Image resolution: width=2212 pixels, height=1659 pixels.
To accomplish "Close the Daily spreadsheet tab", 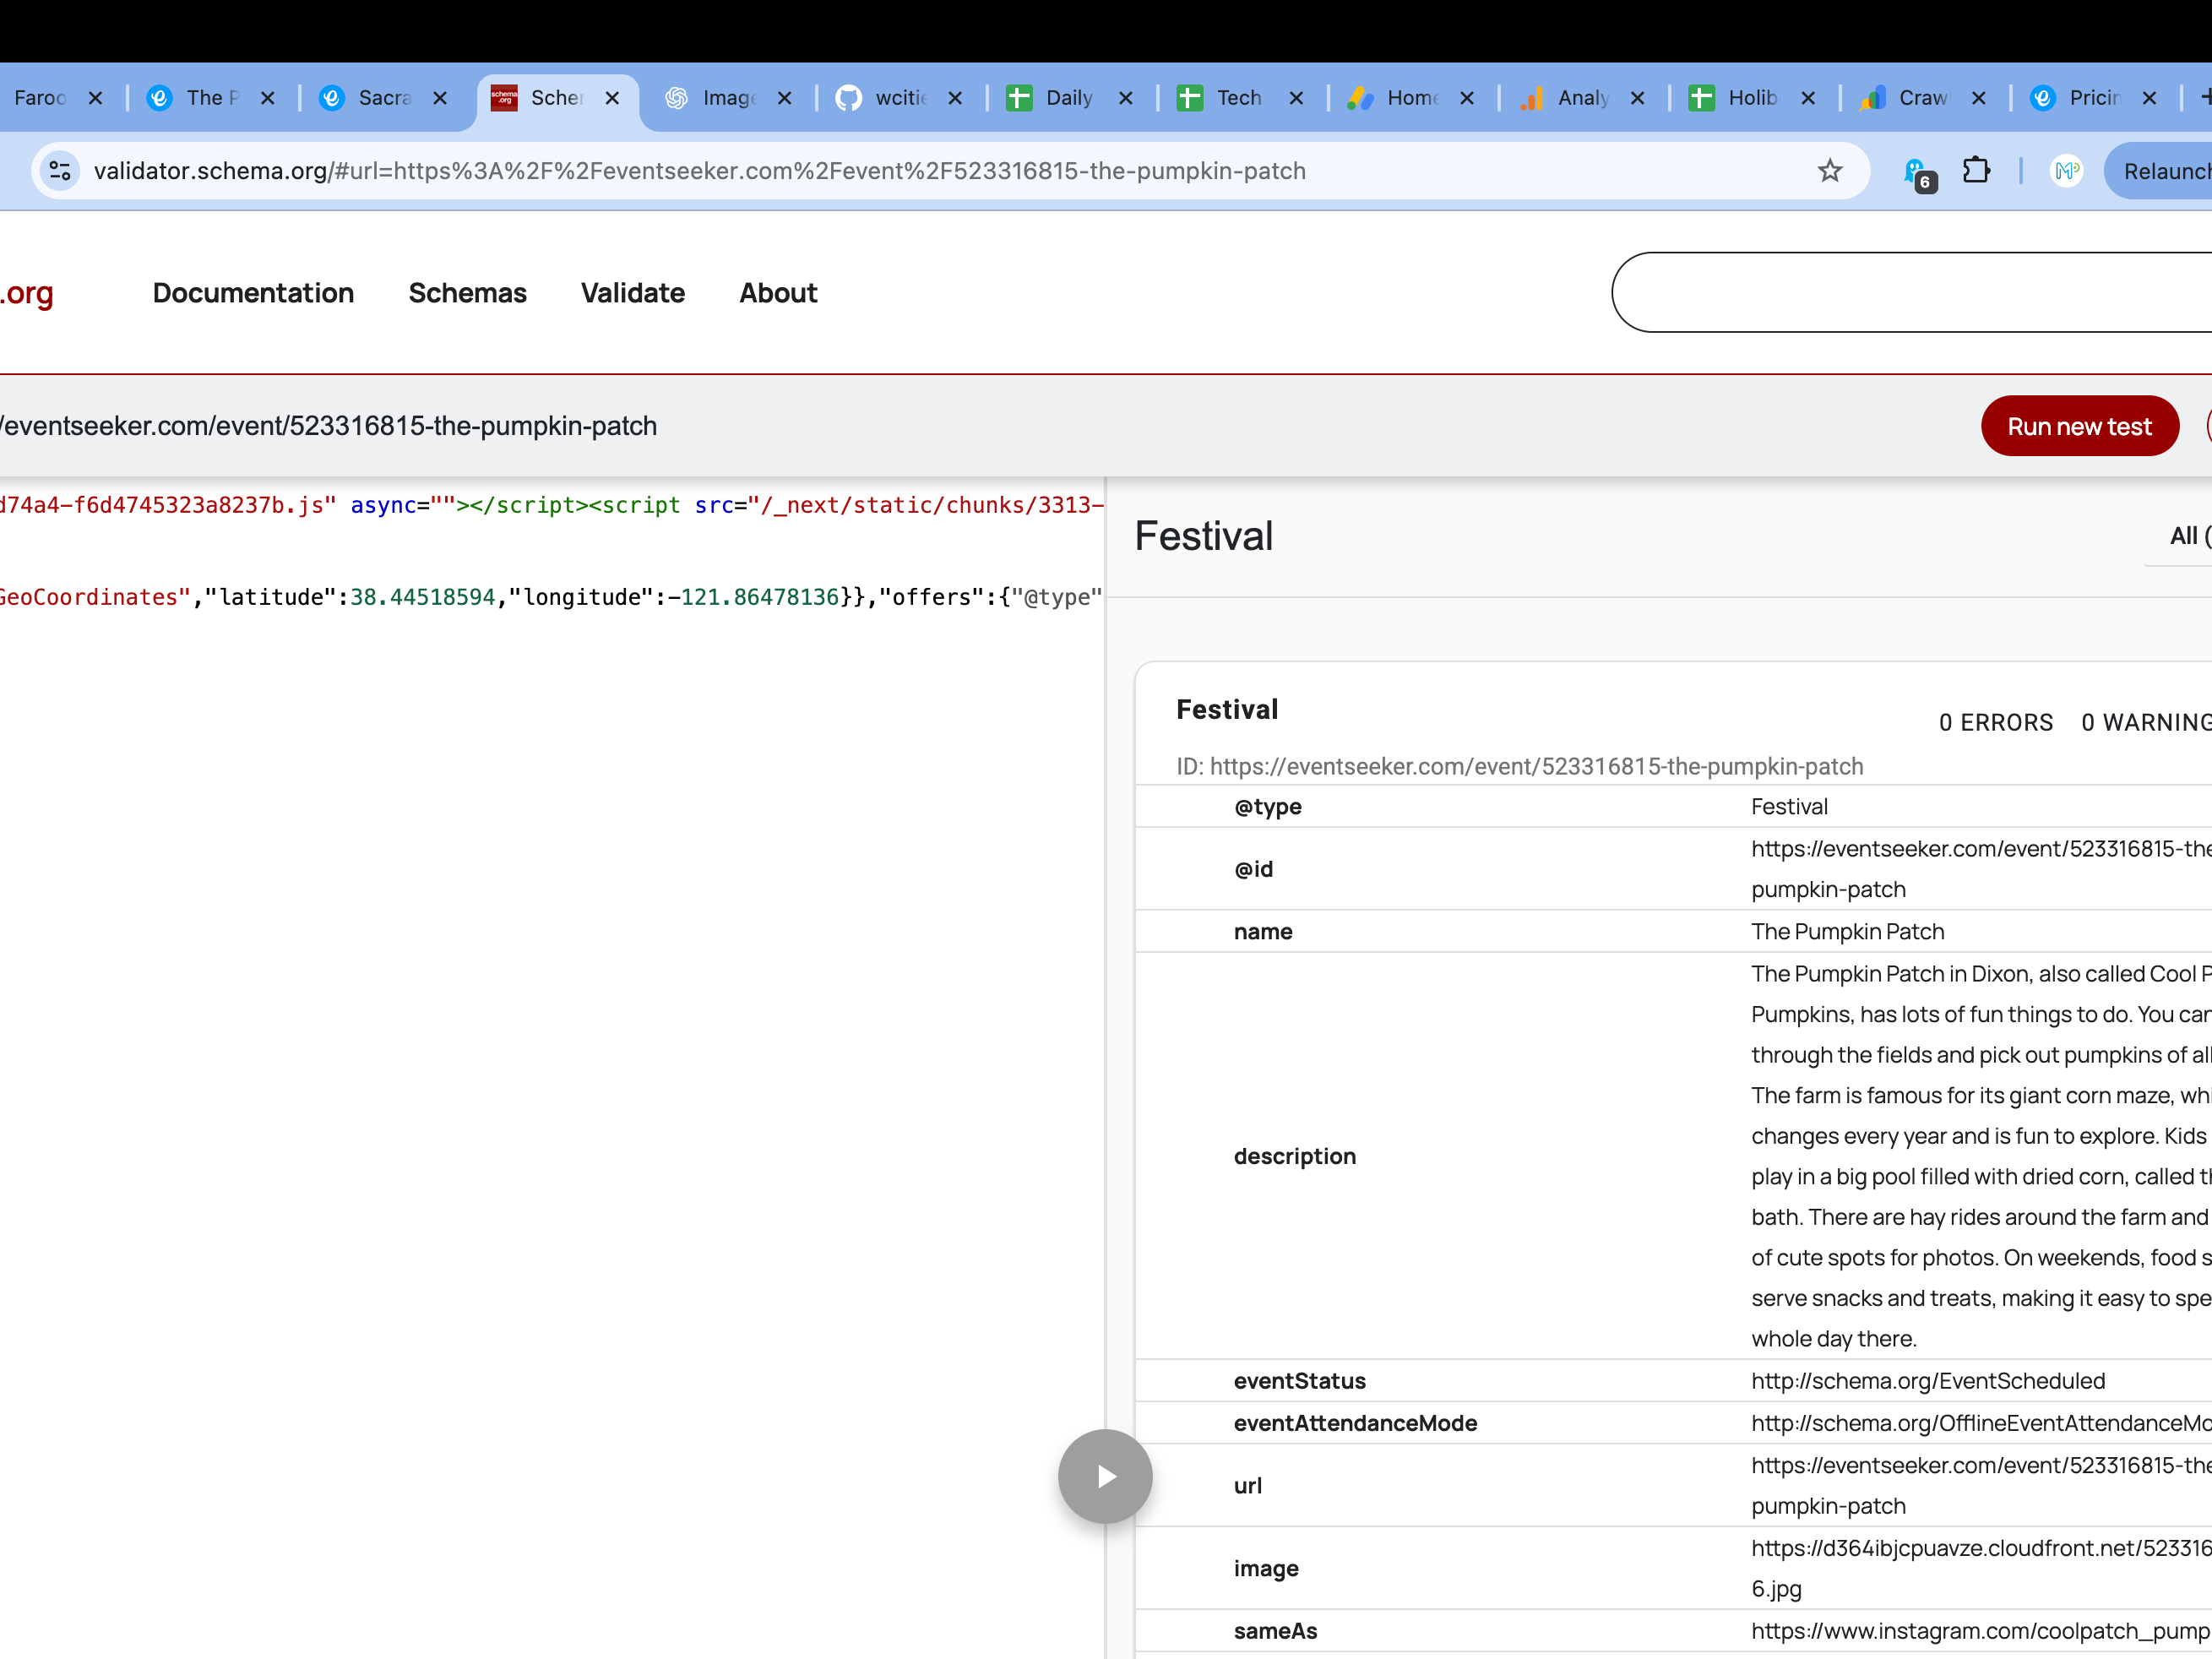I will pos(1126,98).
